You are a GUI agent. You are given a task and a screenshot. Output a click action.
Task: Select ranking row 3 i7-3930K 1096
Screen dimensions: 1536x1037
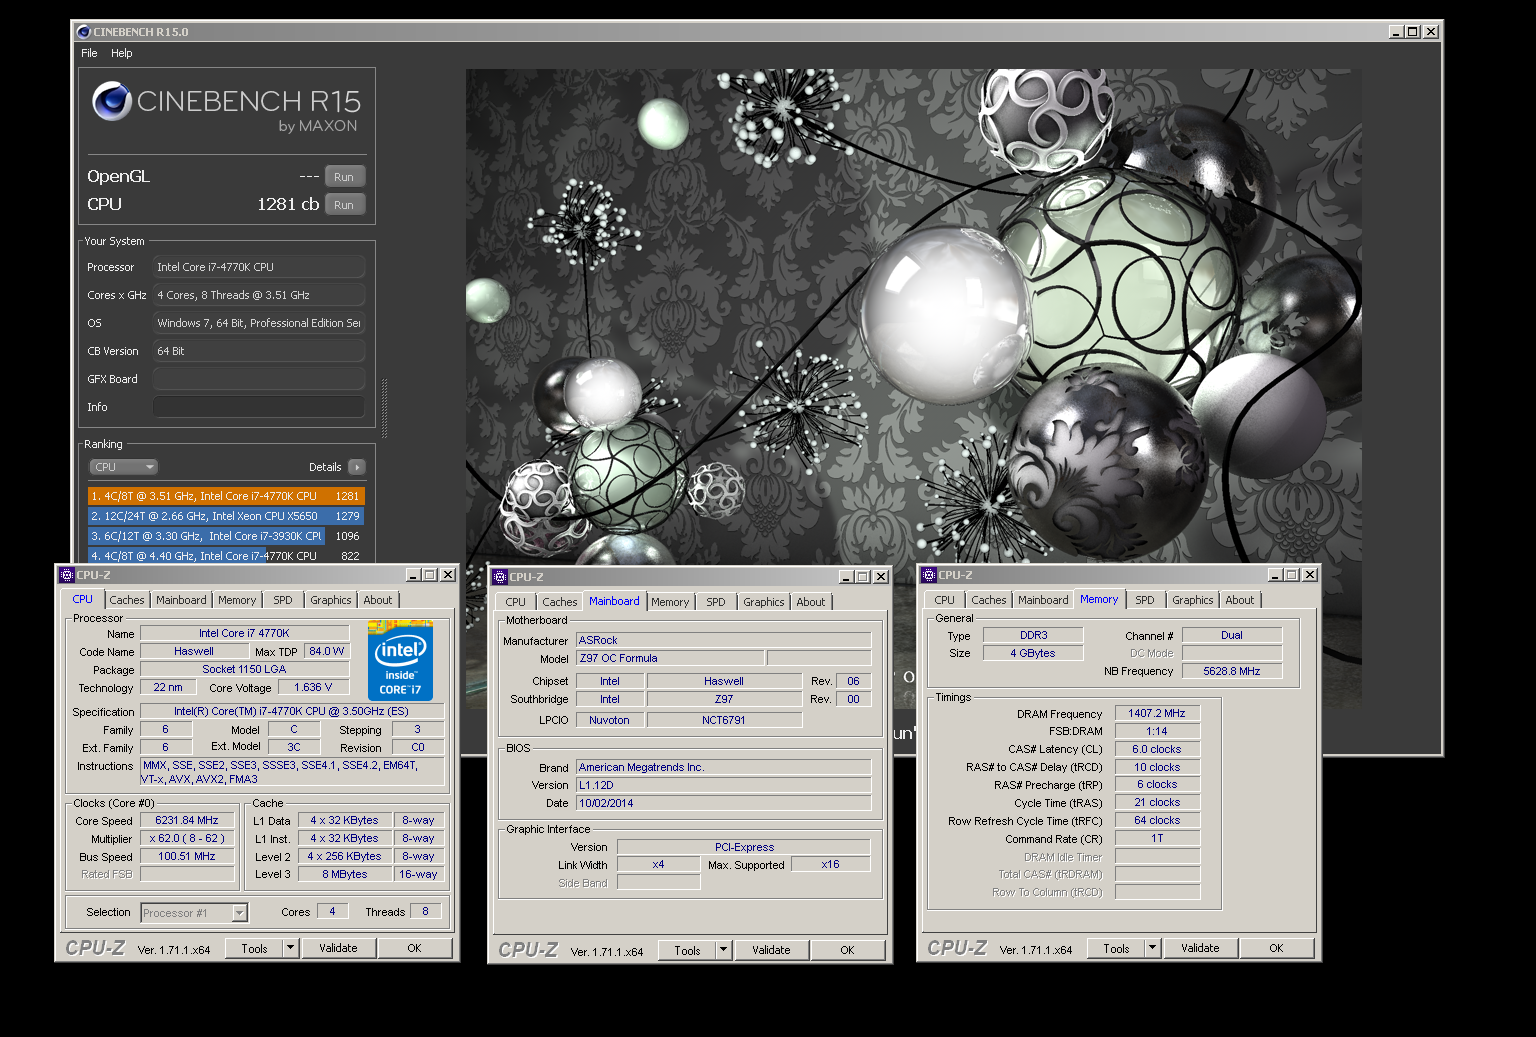click(x=226, y=536)
